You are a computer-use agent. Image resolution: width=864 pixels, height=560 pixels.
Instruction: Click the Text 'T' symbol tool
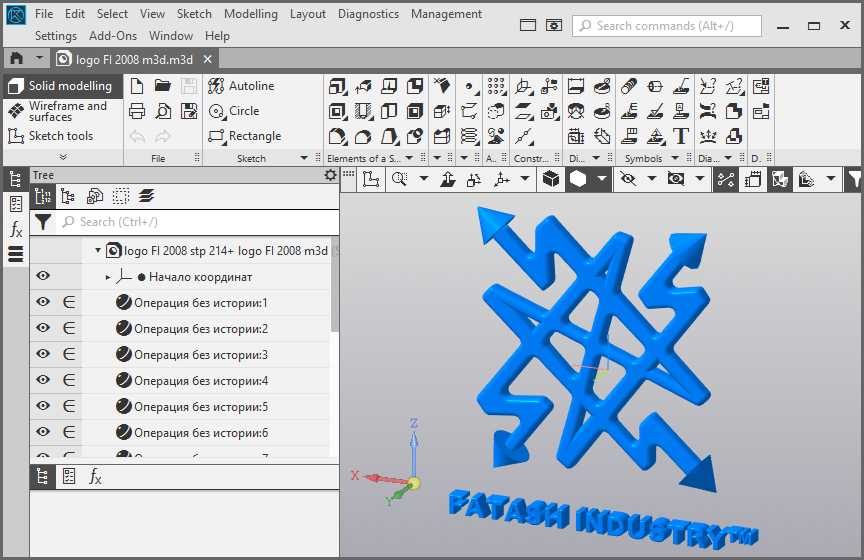click(x=681, y=136)
